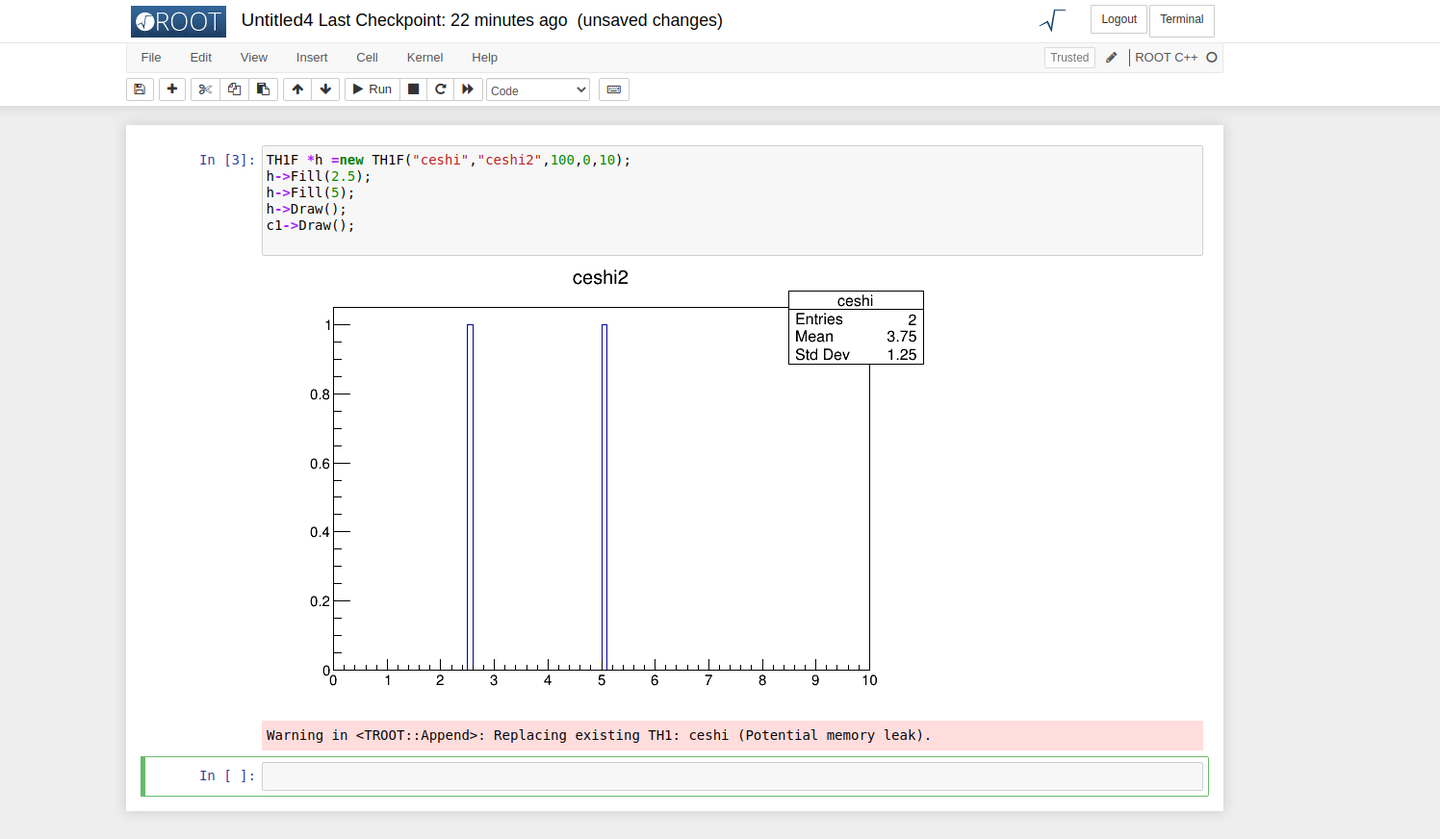Toggle the Trusted notebook indicator
This screenshot has height=839, width=1440.
pyautogui.click(x=1069, y=57)
